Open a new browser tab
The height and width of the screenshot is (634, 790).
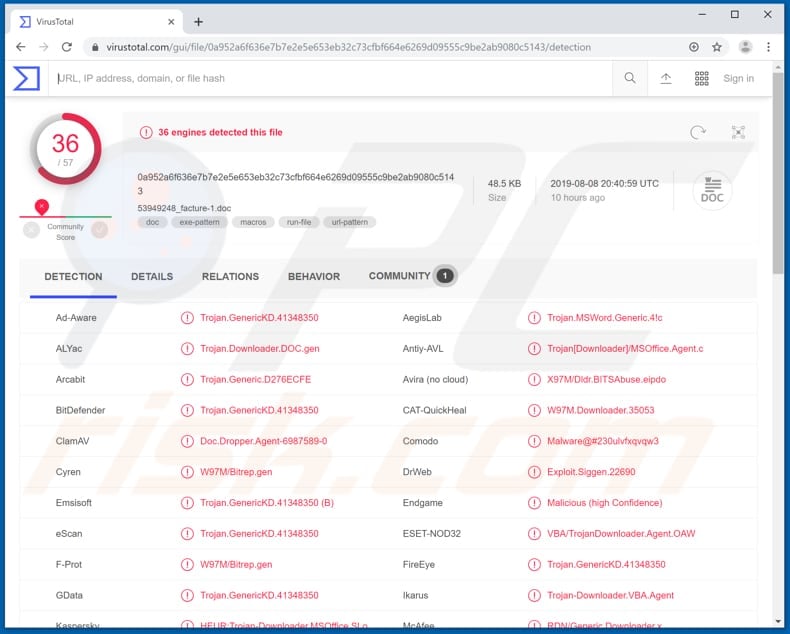pyautogui.click(x=199, y=22)
